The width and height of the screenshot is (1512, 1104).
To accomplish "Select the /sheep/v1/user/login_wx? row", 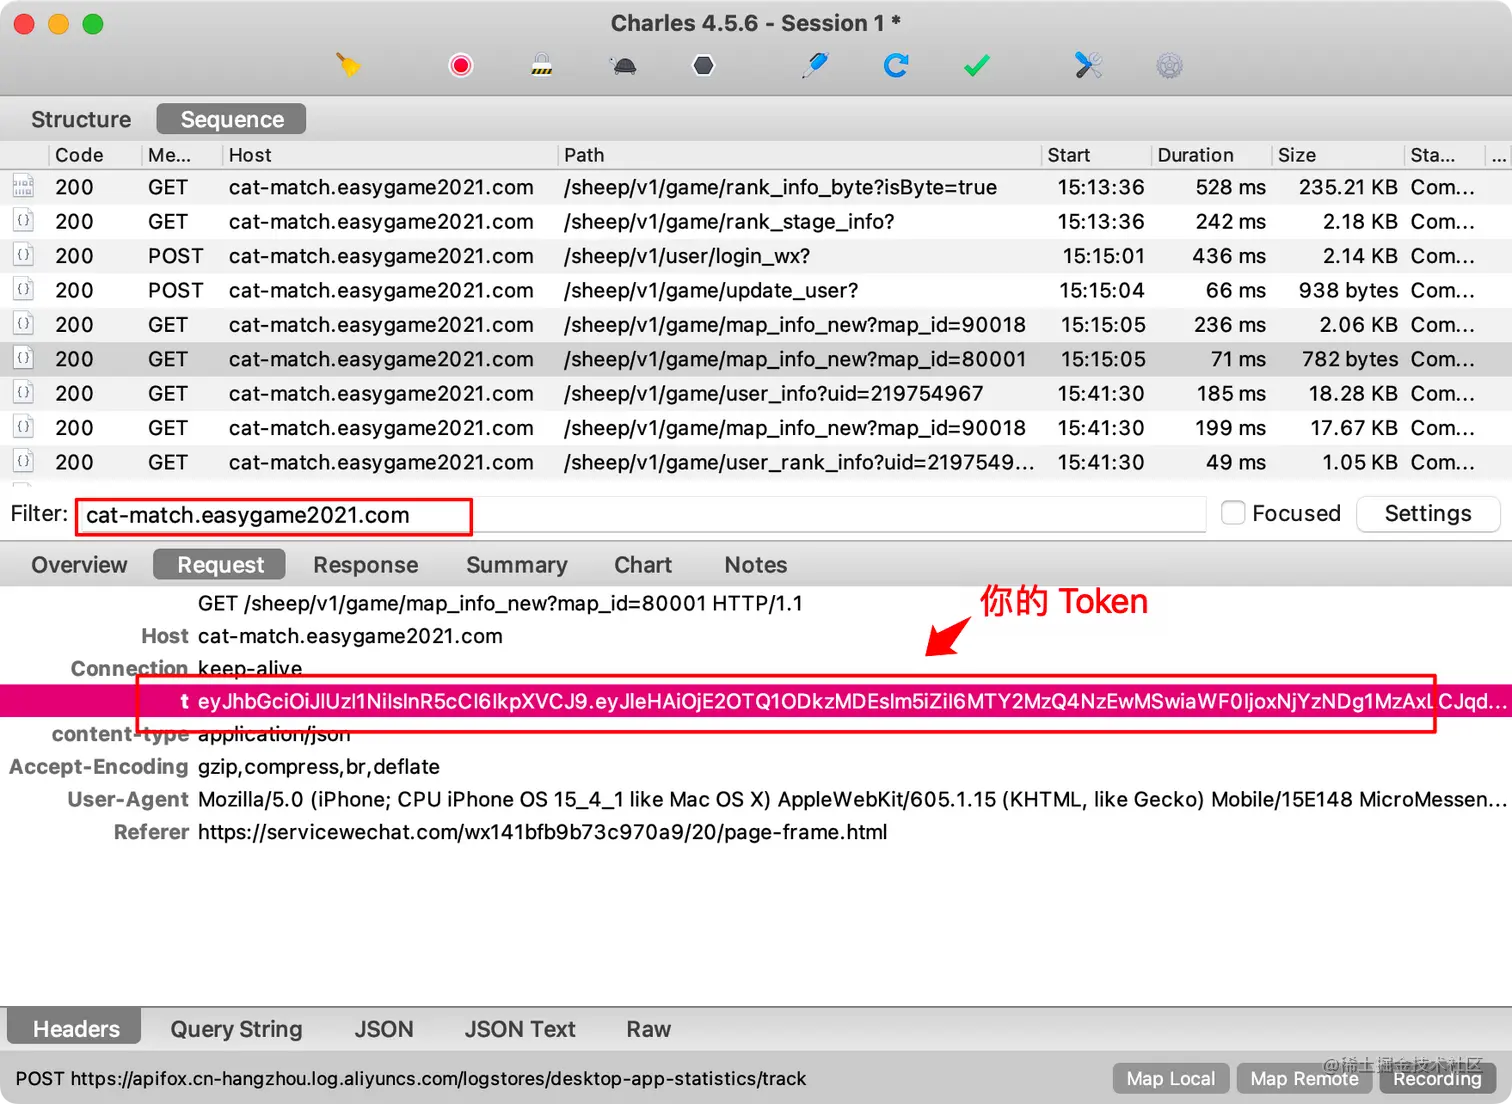I will pyautogui.click(x=756, y=256).
